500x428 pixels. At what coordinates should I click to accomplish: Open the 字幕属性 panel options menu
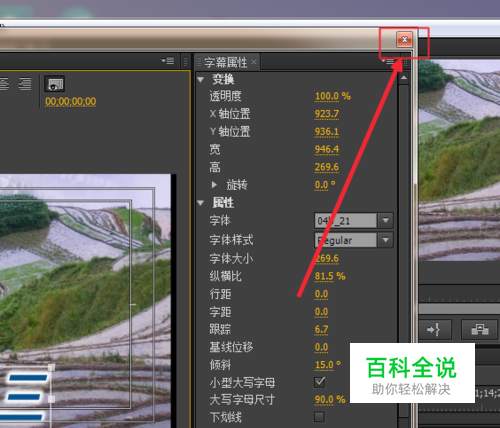[388, 61]
